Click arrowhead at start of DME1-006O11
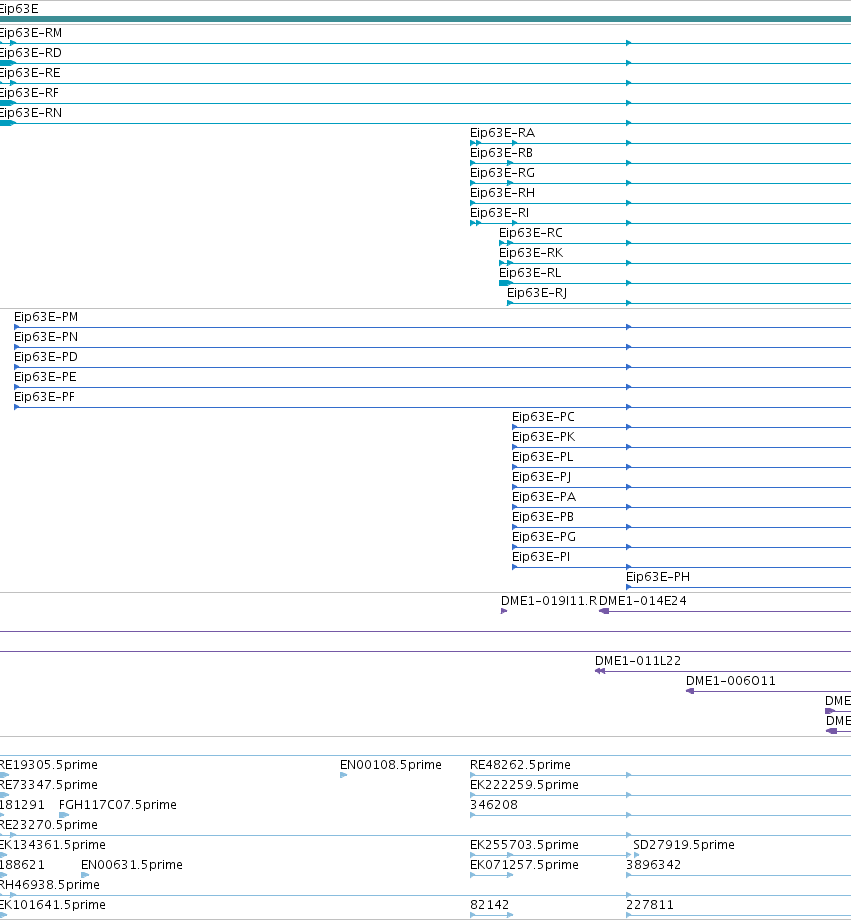 click(x=690, y=691)
